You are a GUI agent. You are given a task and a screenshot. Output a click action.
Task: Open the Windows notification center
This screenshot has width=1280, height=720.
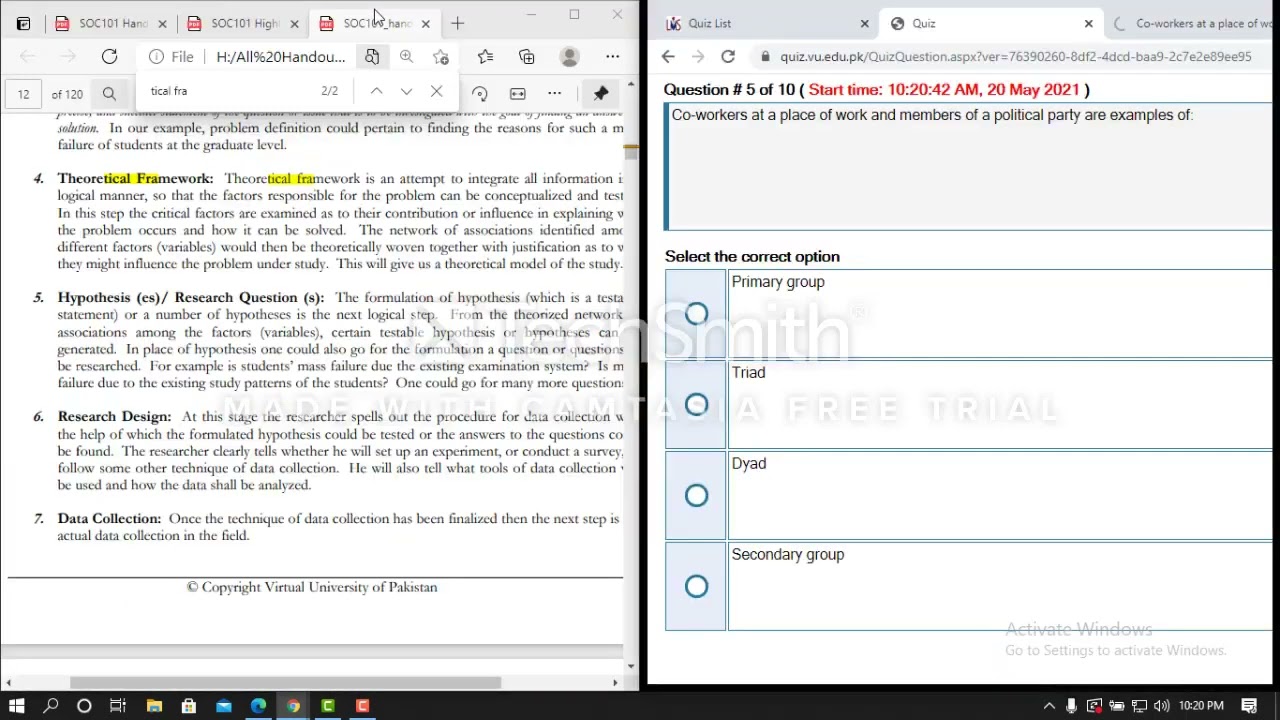coord(1249,706)
